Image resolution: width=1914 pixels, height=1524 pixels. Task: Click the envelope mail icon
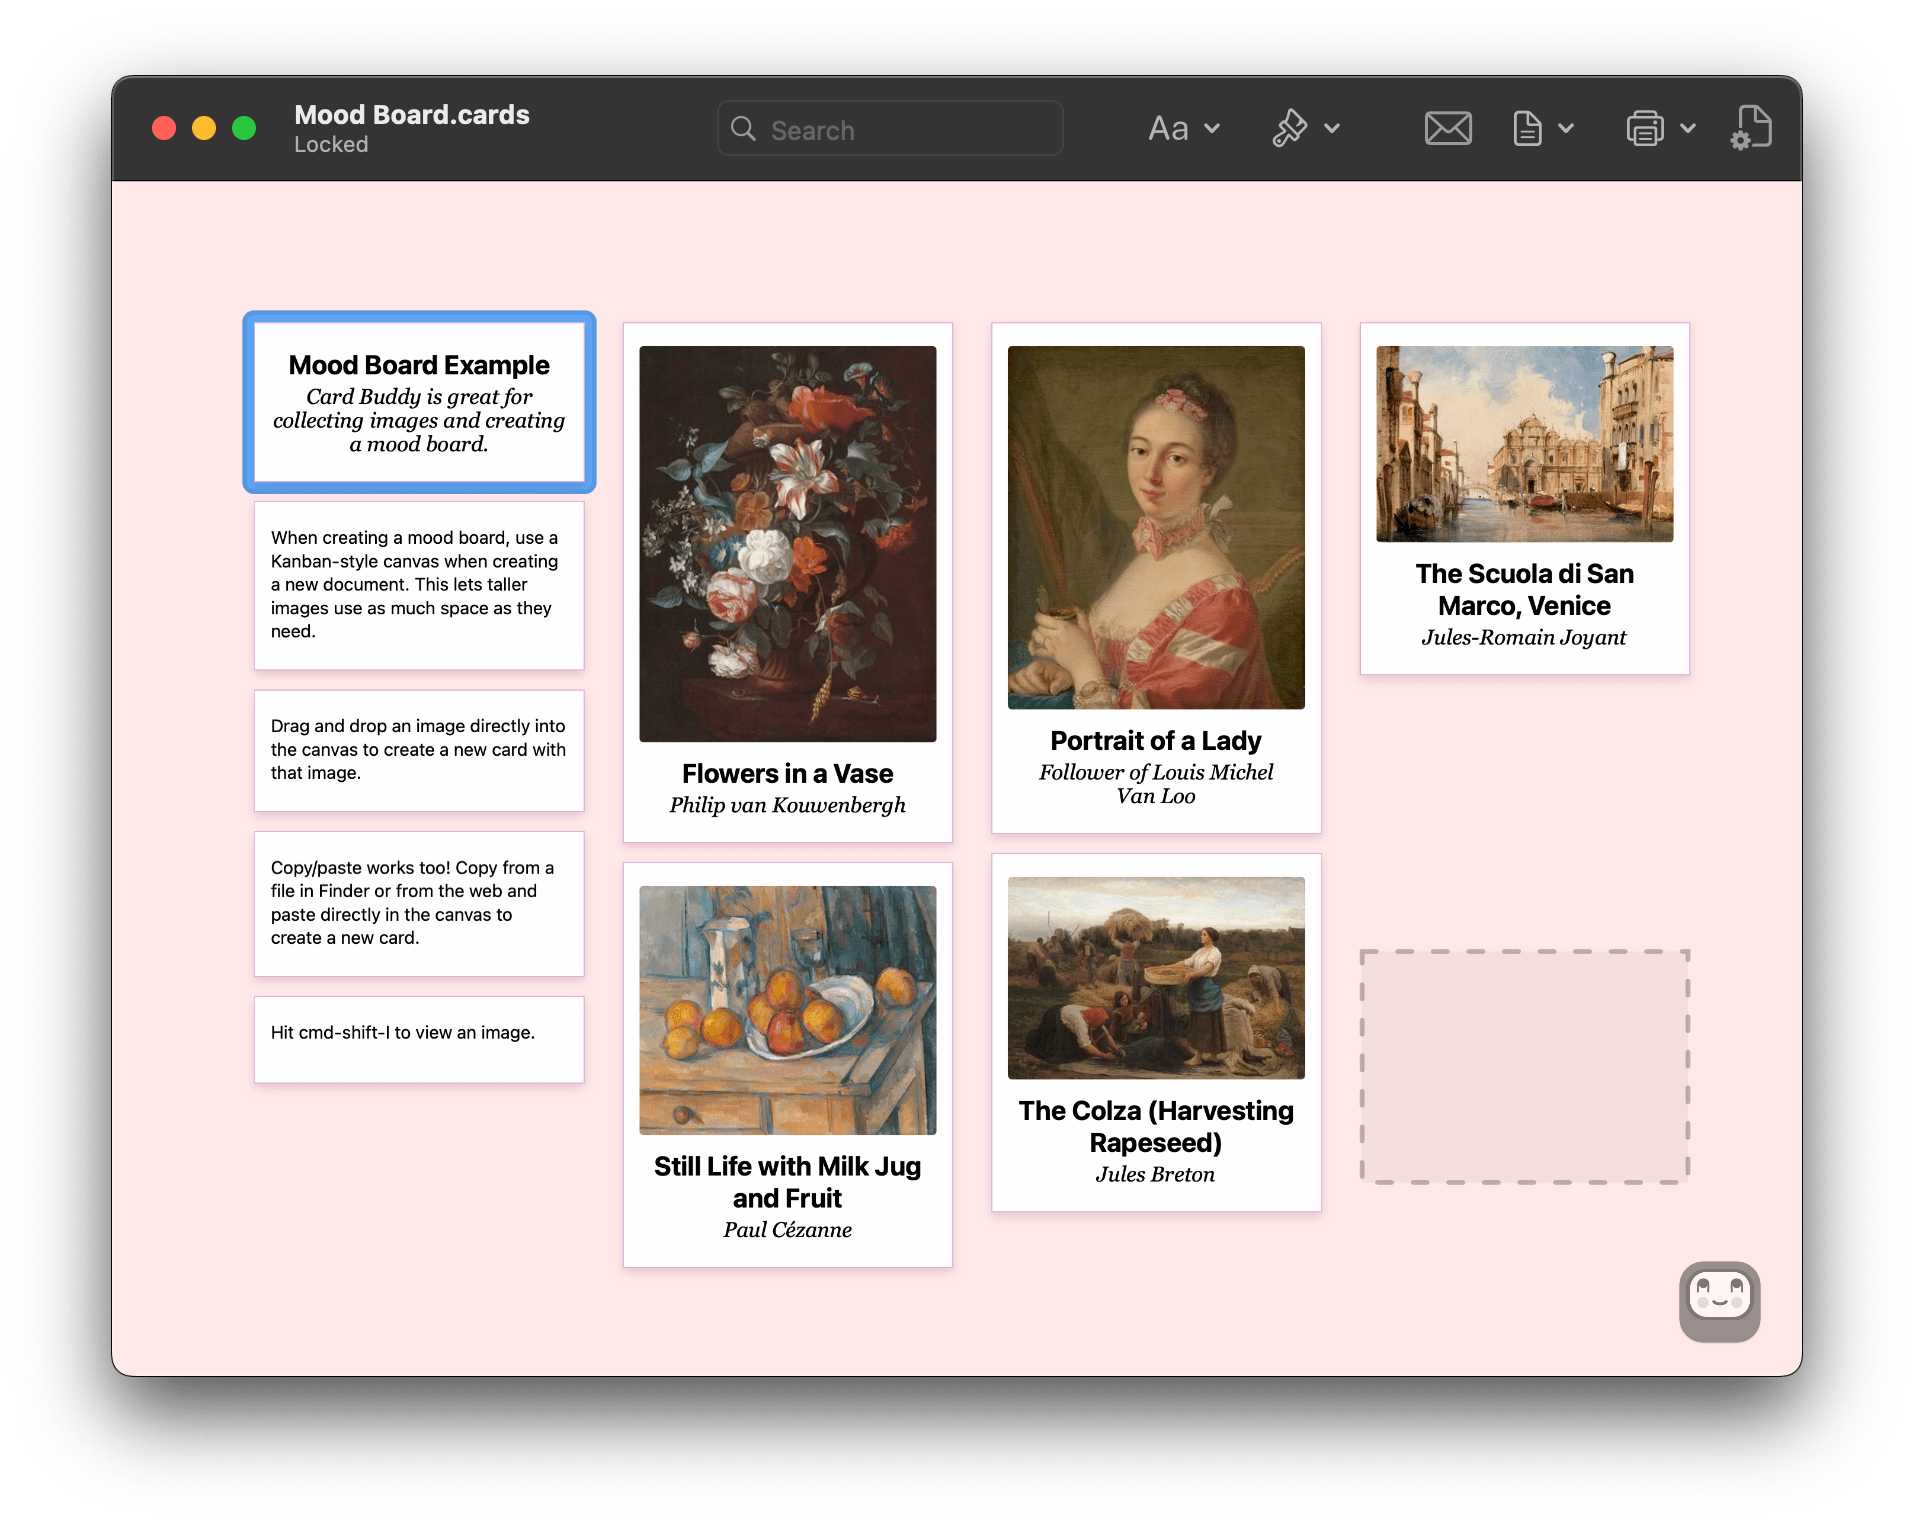(x=1448, y=129)
